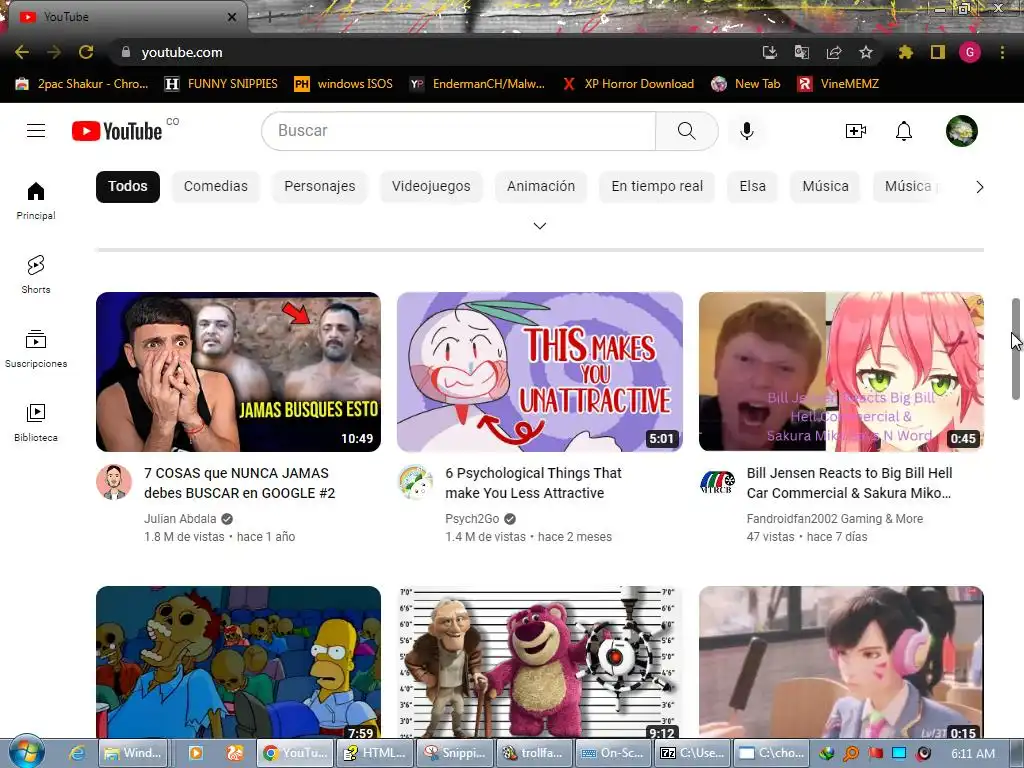
Task: Play the Simpsons skeleton theater thumbnail
Action: coord(238,662)
